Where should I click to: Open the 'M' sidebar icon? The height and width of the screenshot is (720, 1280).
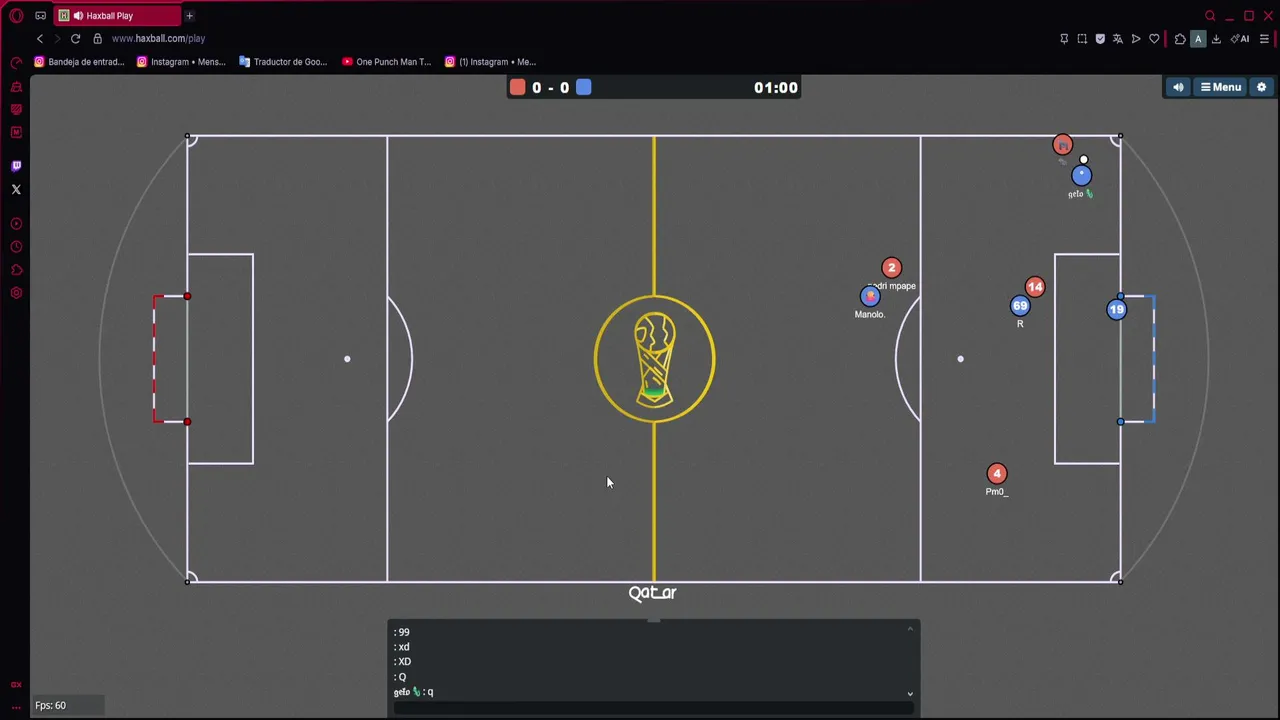coord(16,132)
